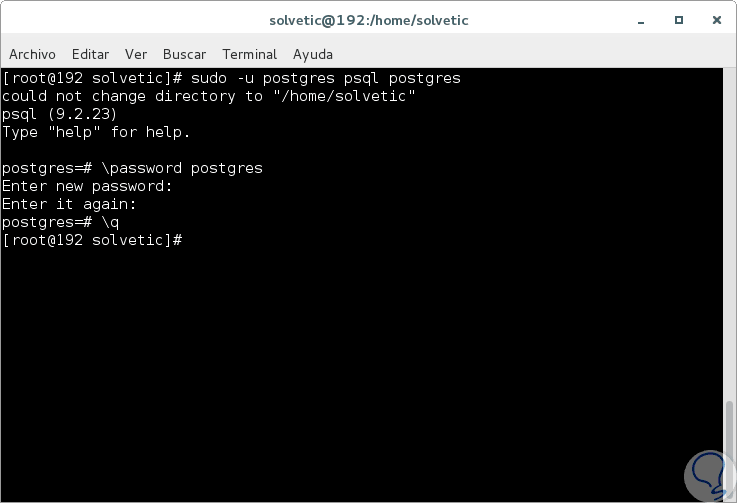737x503 pixels.
Task: Open the Terminal menu
Action: (250, 54)
